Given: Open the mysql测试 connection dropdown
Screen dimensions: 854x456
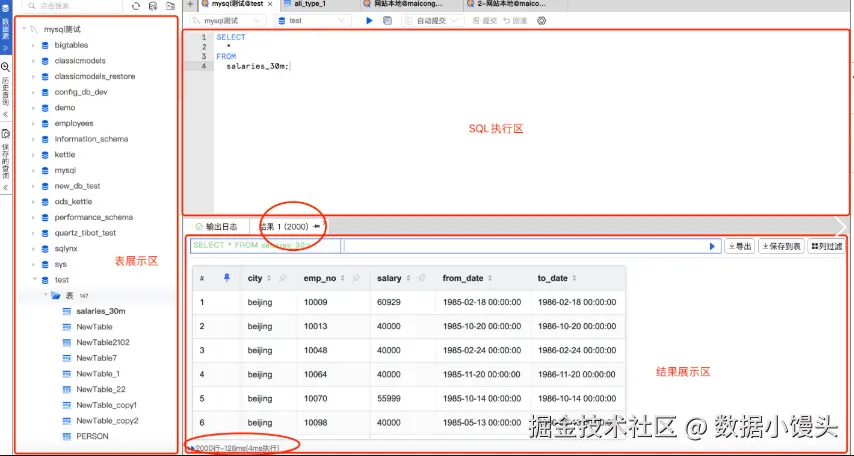Looking at the screenshot, I should click(228, 21).
